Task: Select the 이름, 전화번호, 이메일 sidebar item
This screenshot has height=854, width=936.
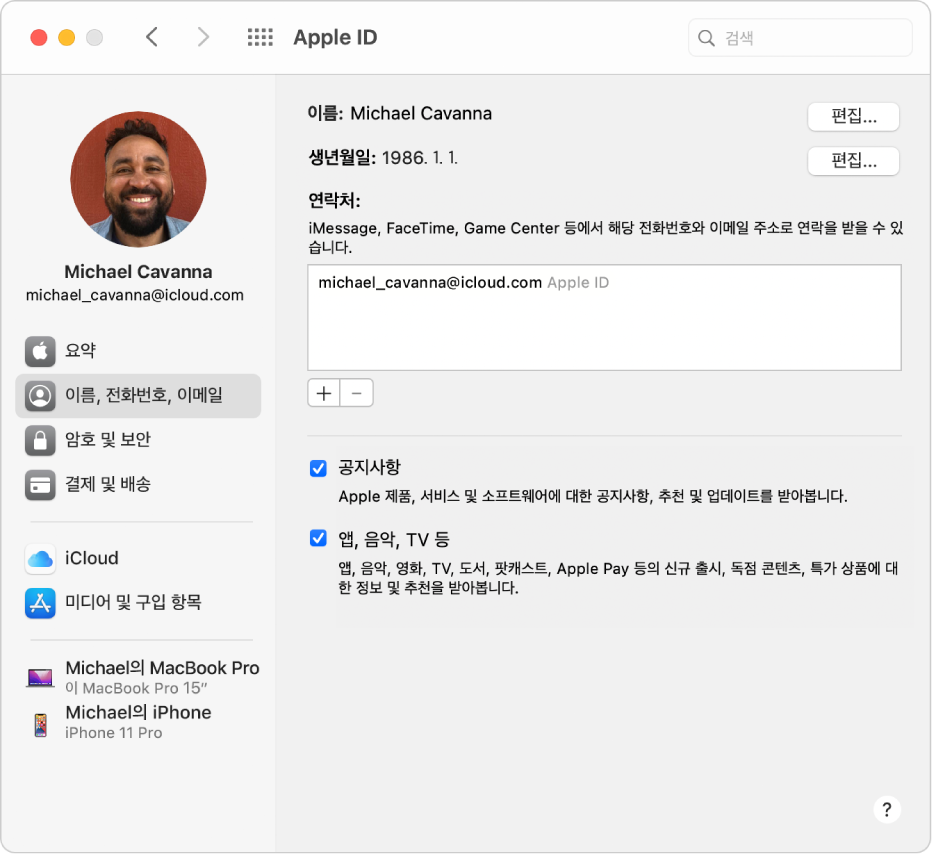Action: [x=138, y=396]
